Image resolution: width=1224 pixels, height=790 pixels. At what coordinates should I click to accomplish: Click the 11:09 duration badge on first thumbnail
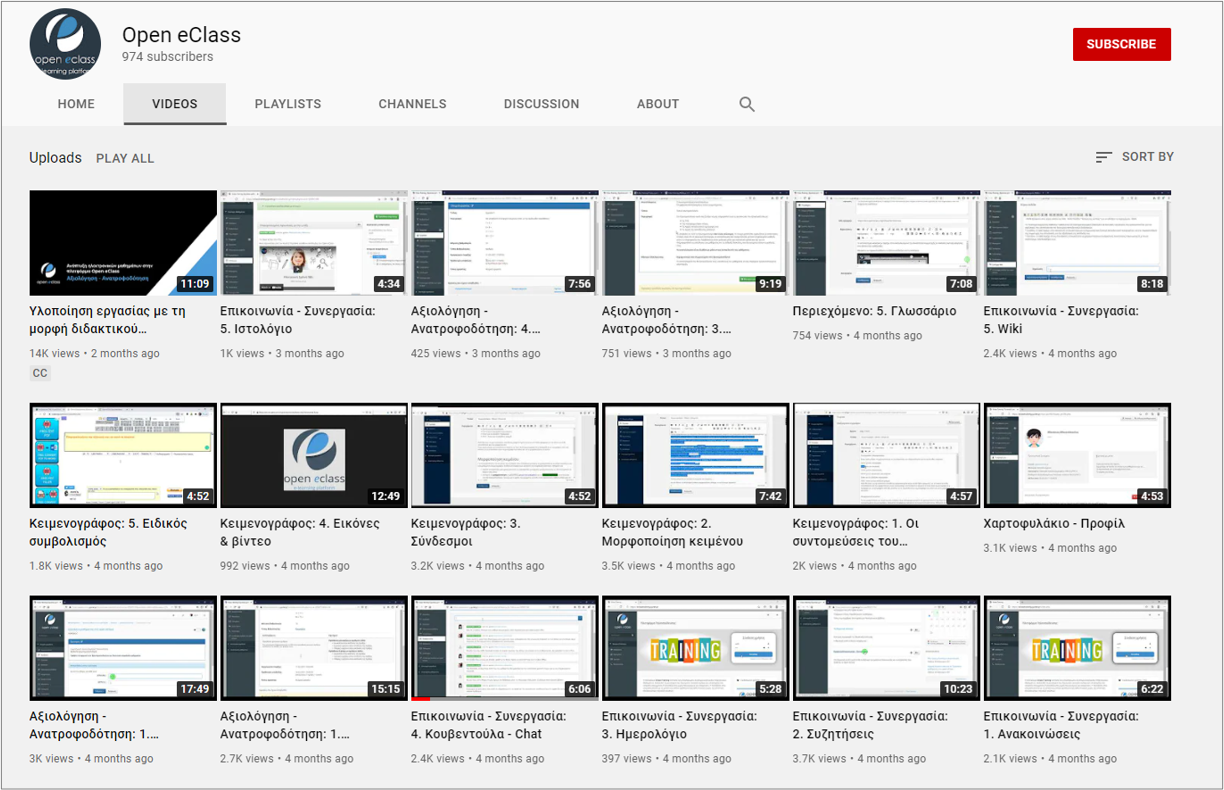click(195, 284)
